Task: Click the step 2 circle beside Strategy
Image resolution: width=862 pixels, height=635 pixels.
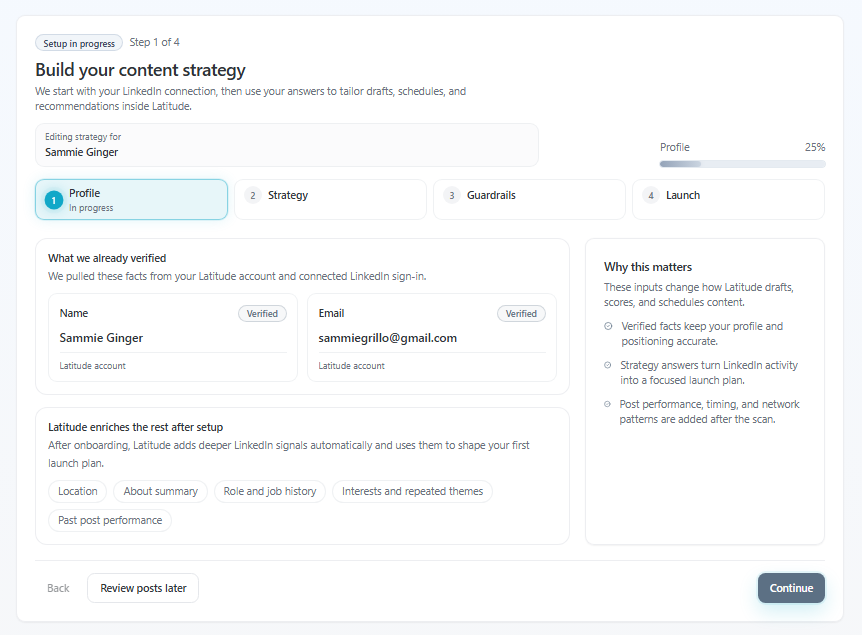Action: [x=253, y=195]
